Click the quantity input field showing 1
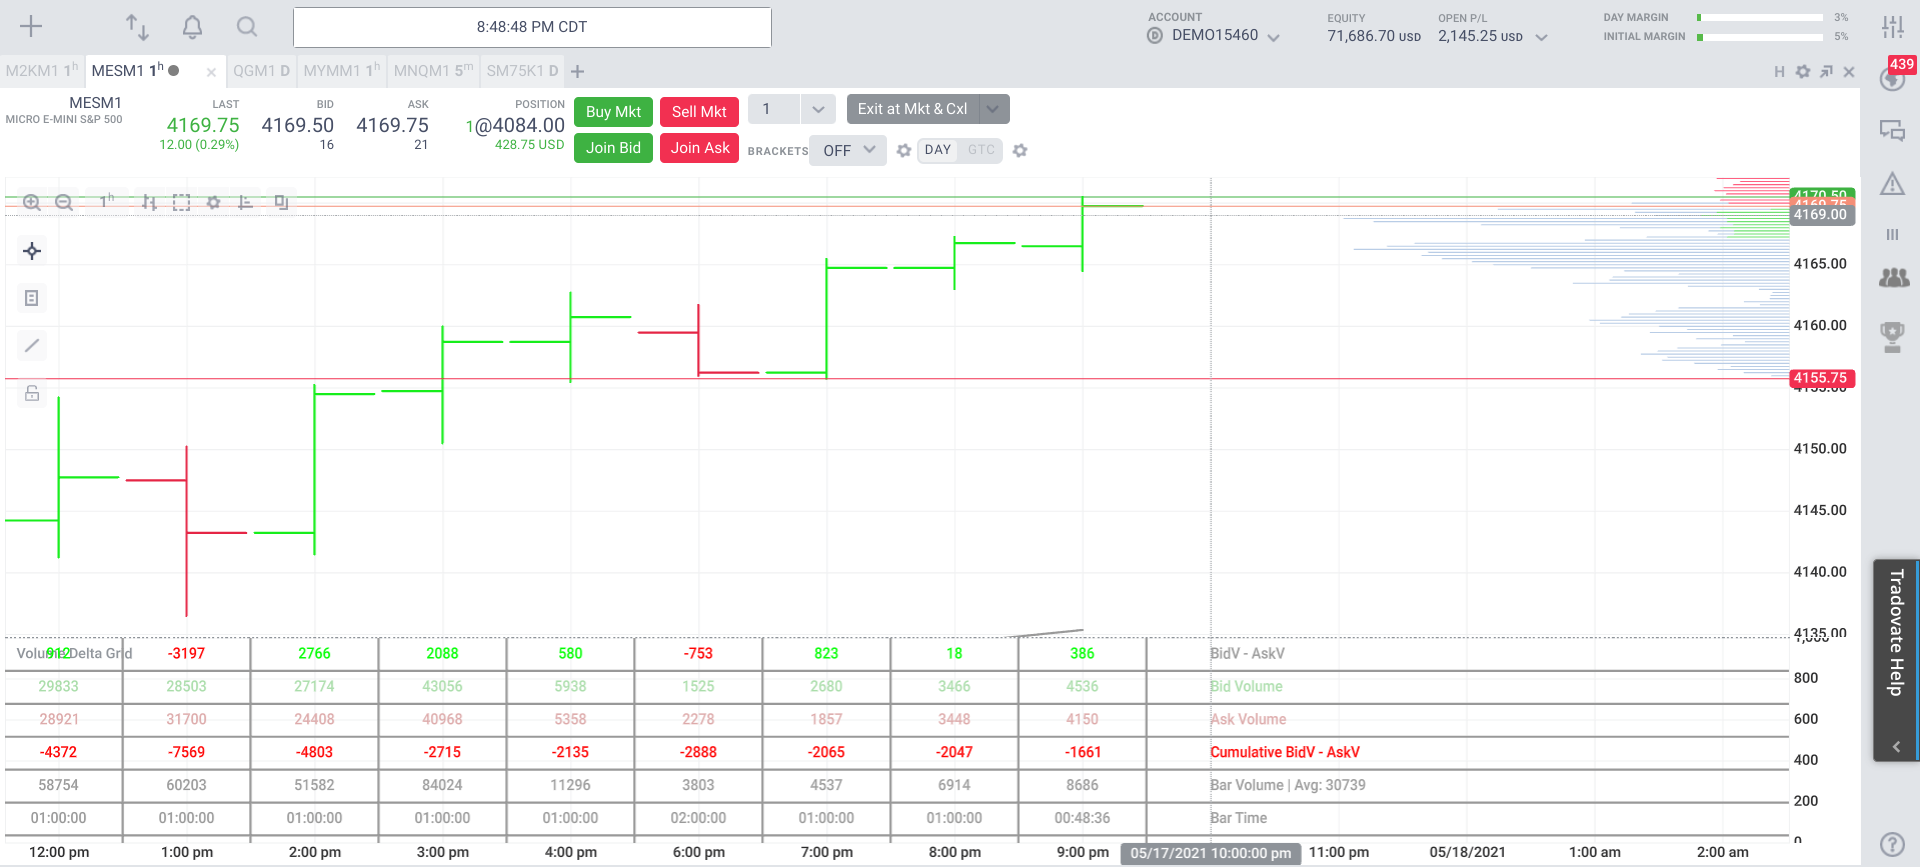This screenshot has height=867, width=1920. [774, 109]
